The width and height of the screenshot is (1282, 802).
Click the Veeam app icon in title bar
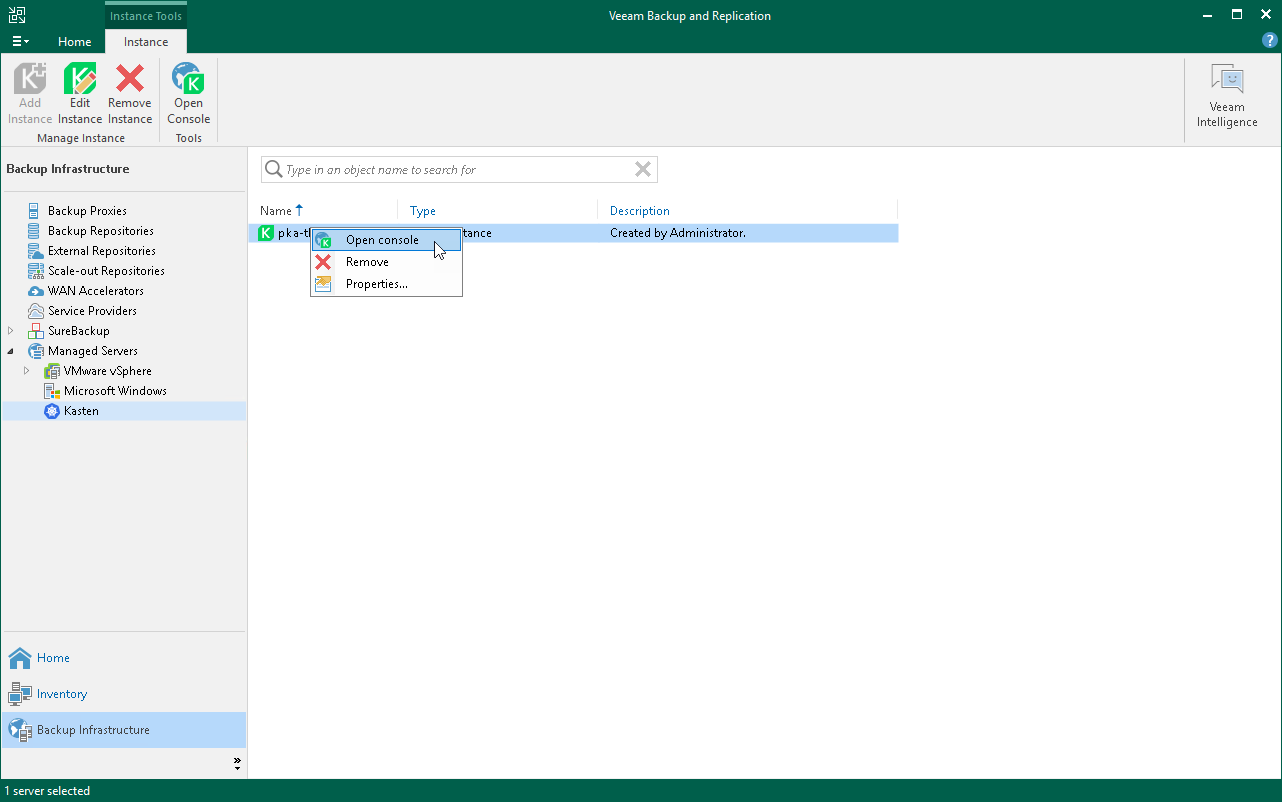[x=17, y=15]
